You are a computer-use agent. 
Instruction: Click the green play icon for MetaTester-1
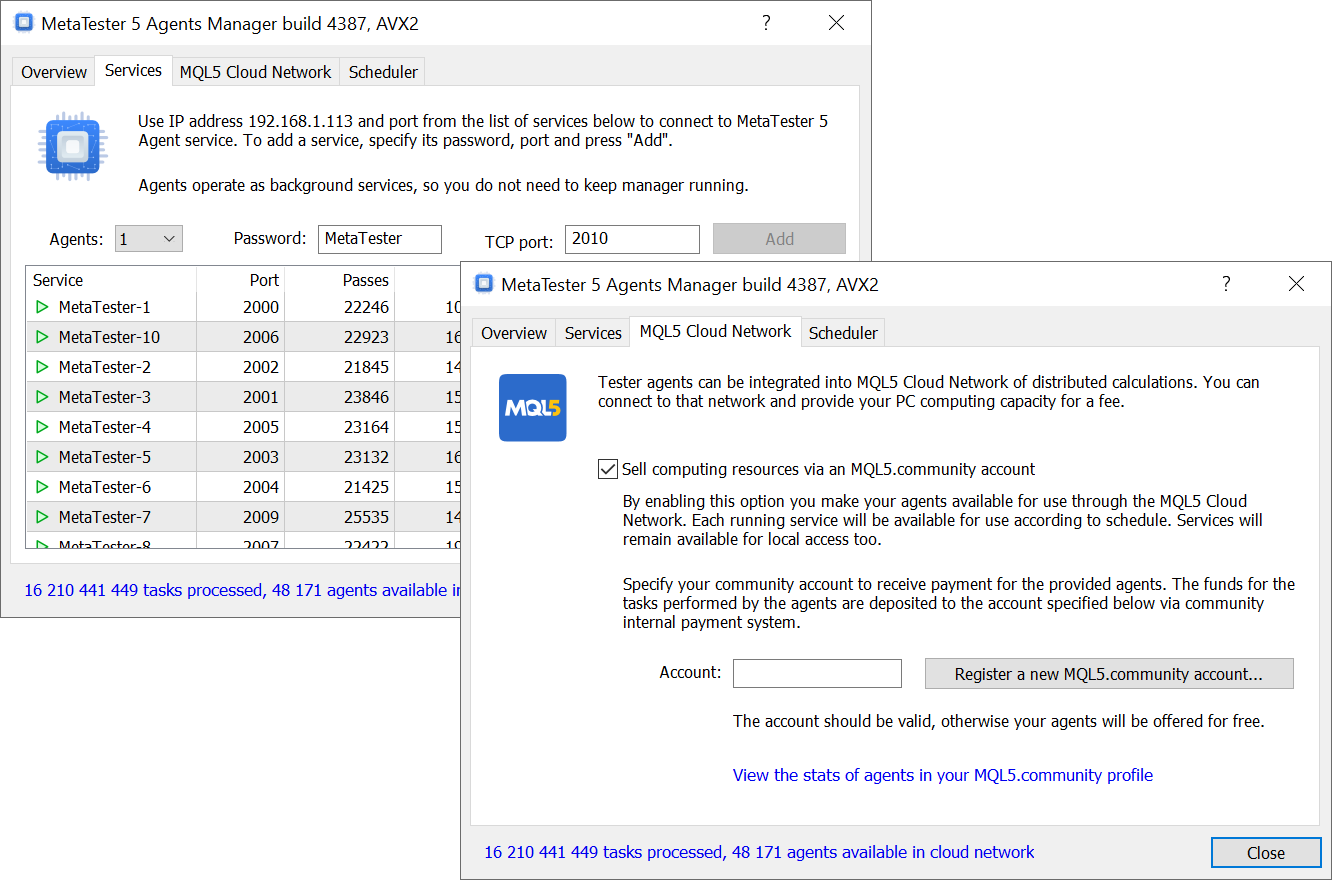click(x=42, y=307)
